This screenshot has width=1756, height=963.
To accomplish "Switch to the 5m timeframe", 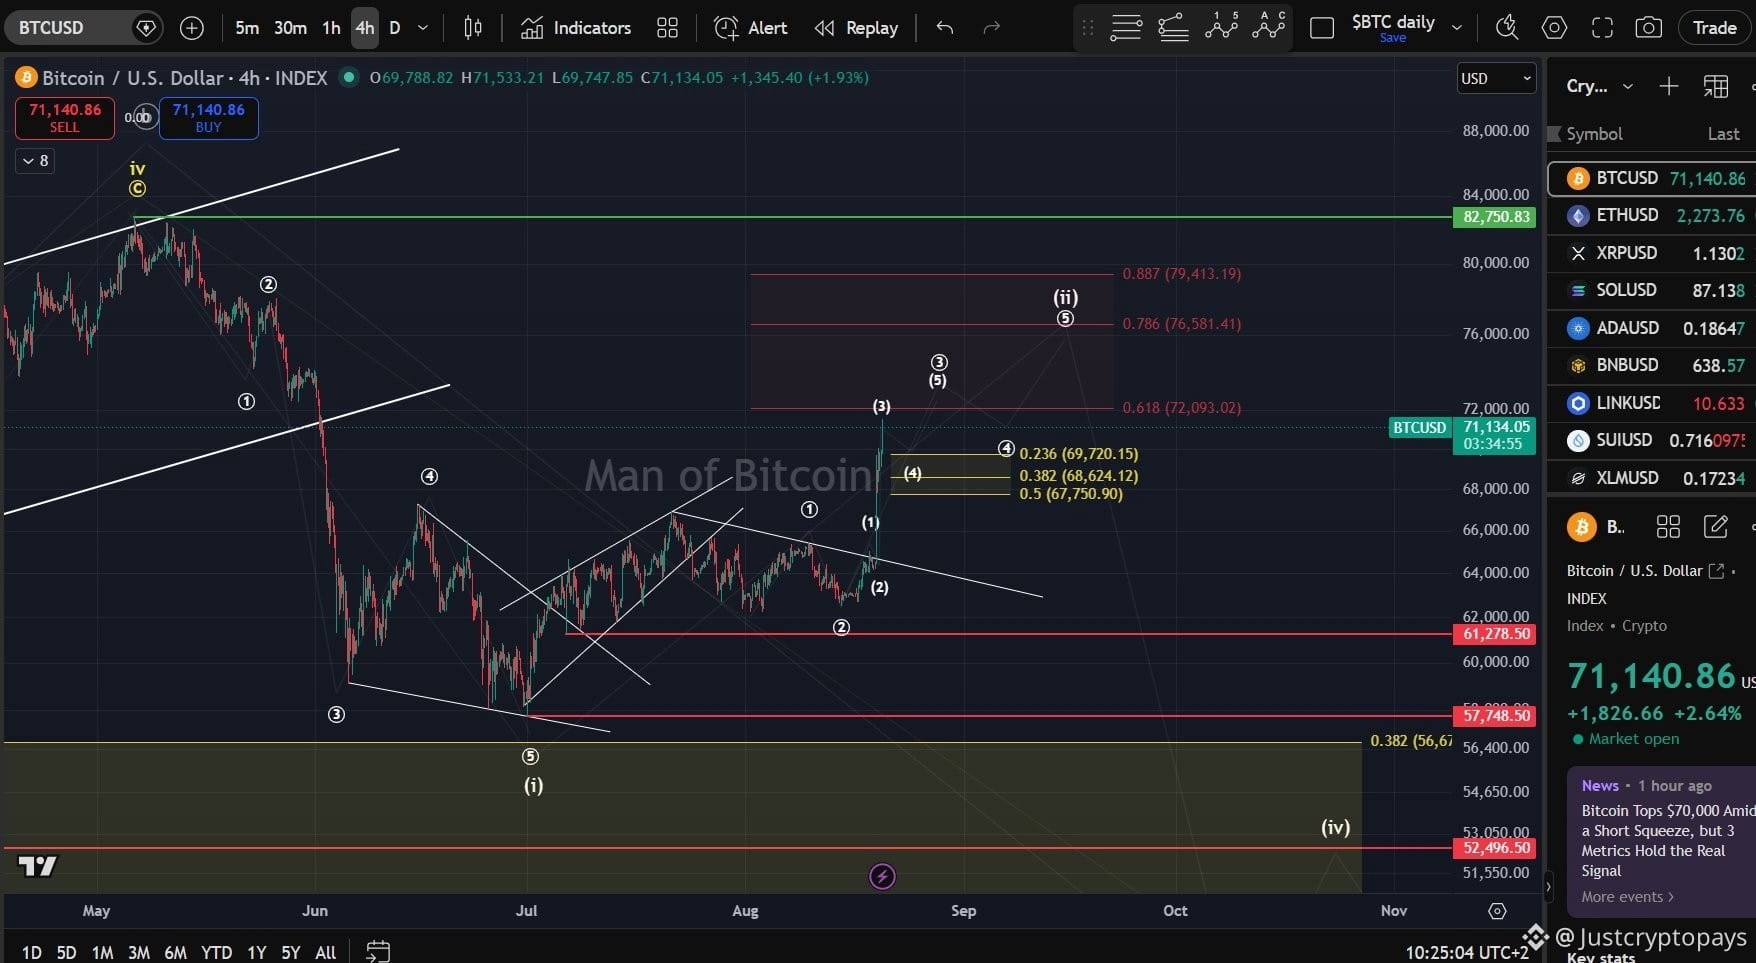I will pyautogui.click(x=247, y=28).
